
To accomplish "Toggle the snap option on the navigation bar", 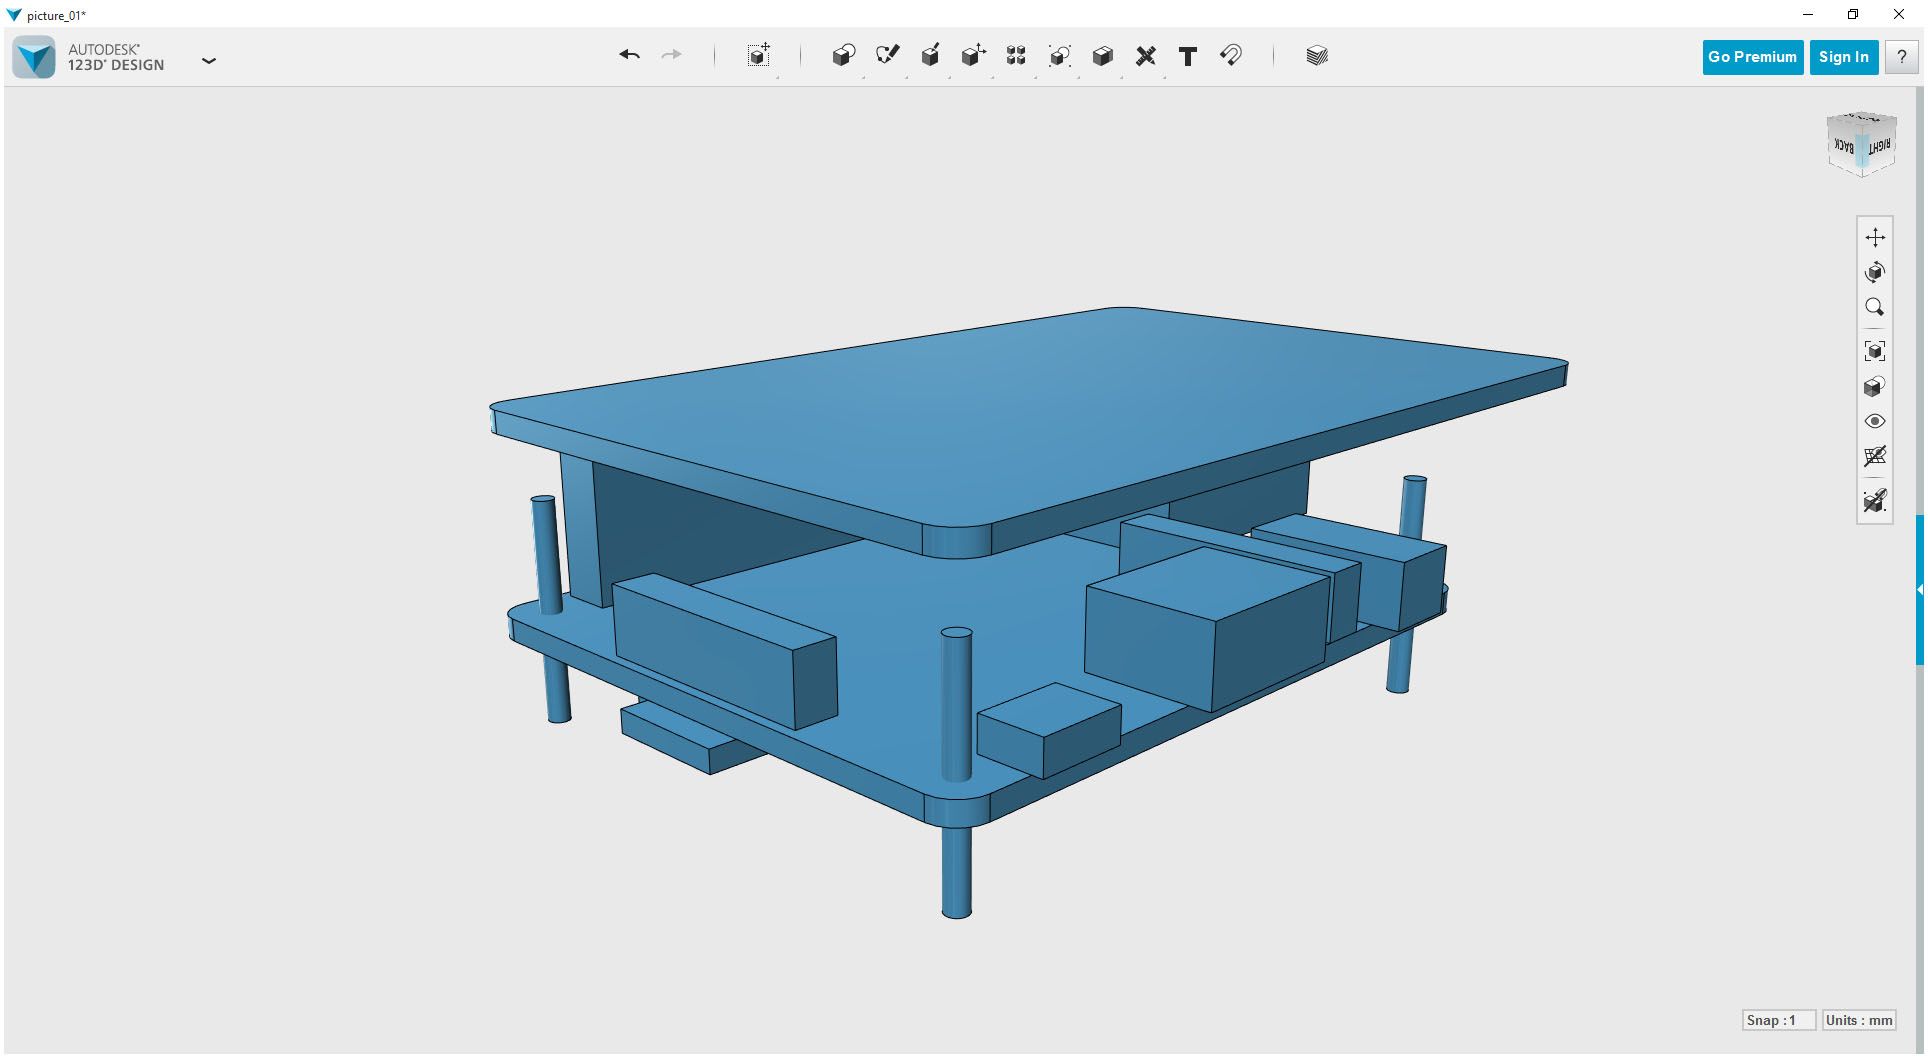I will point(1875,501).
